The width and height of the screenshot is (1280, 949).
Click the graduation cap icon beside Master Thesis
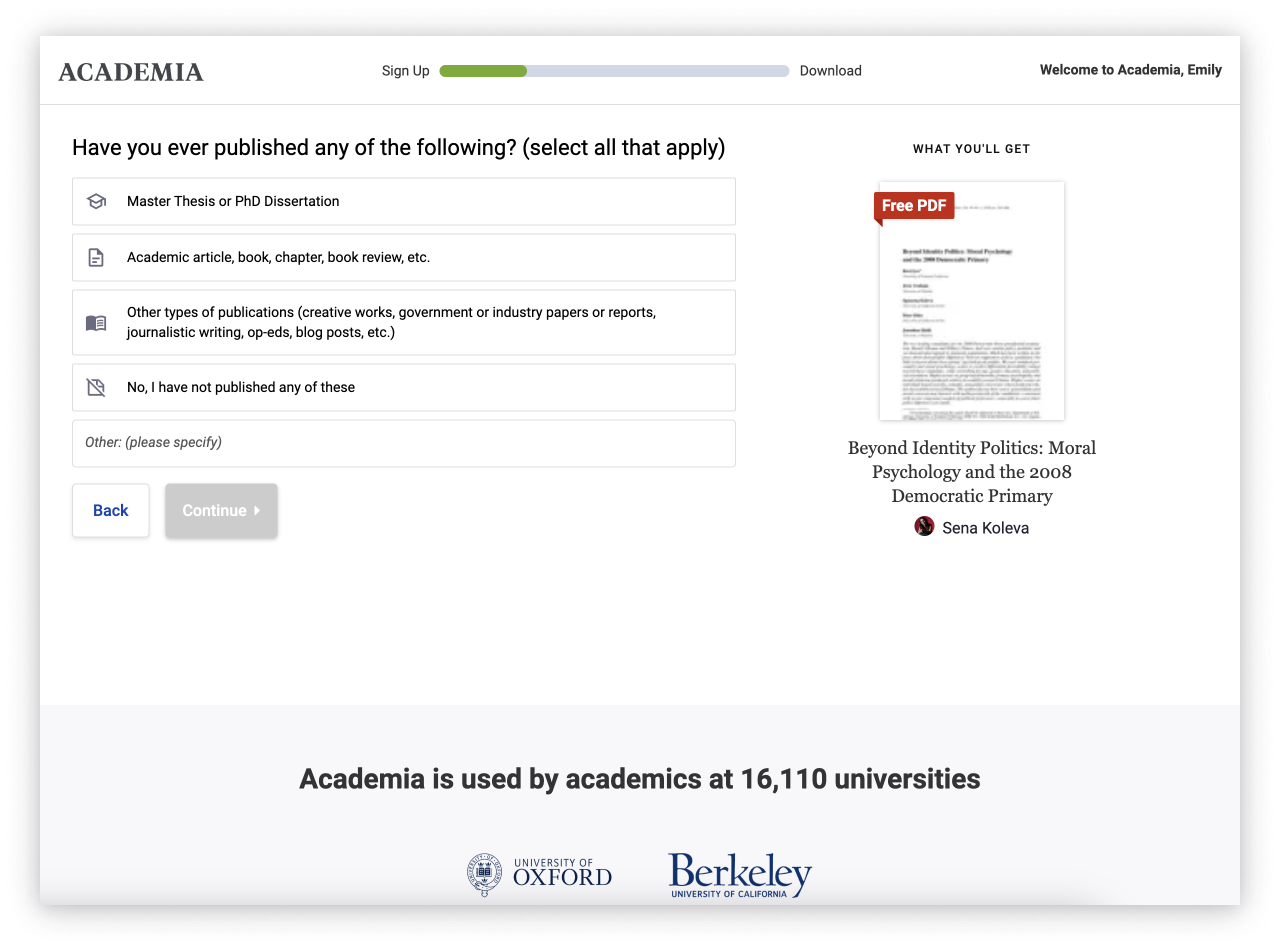tap(96, 201)
